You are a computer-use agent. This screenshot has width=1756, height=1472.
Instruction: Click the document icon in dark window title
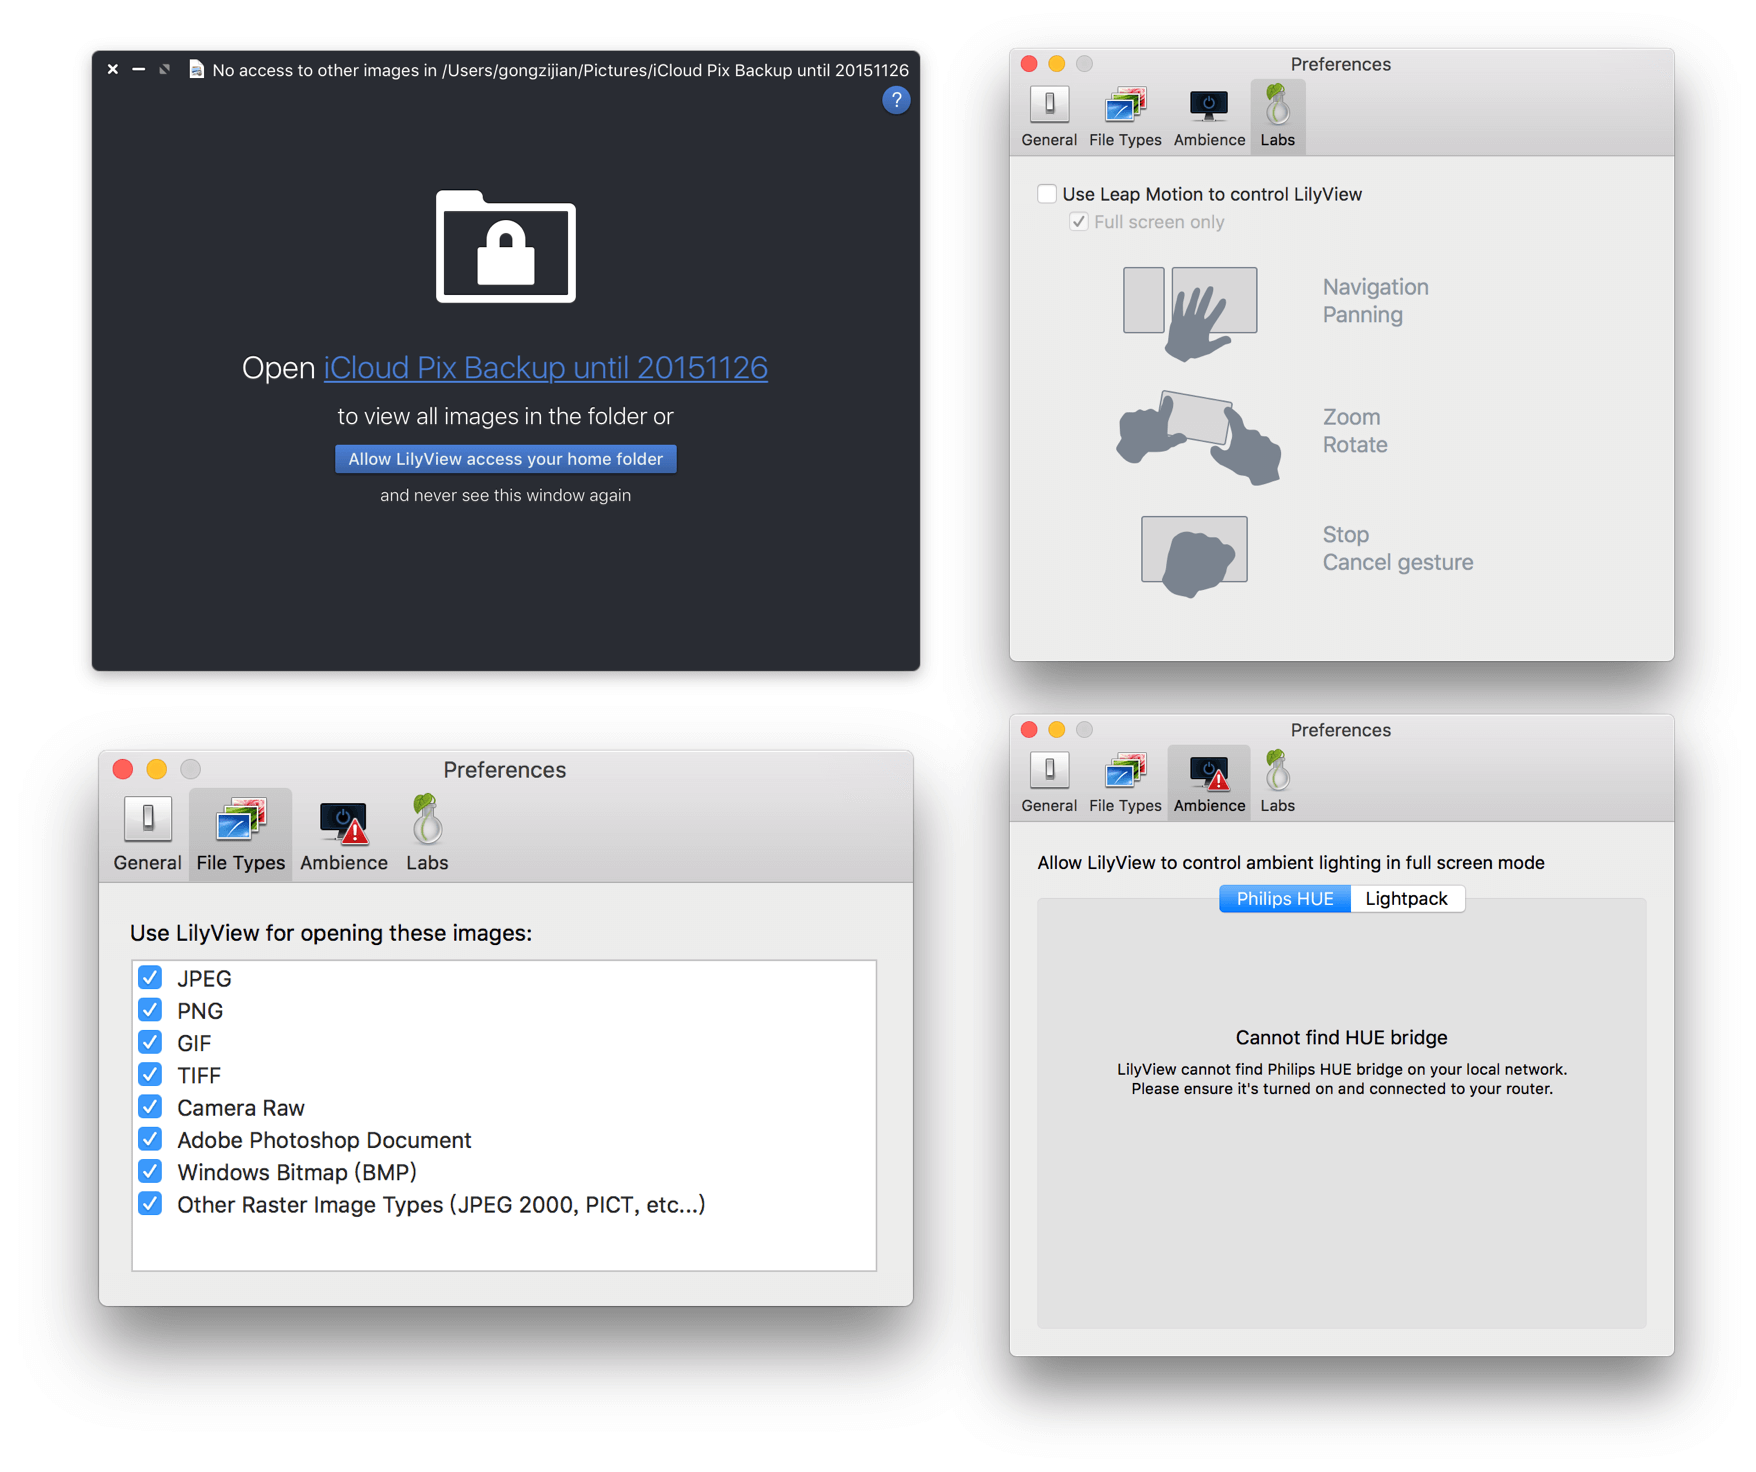click(x=196, y=70)
